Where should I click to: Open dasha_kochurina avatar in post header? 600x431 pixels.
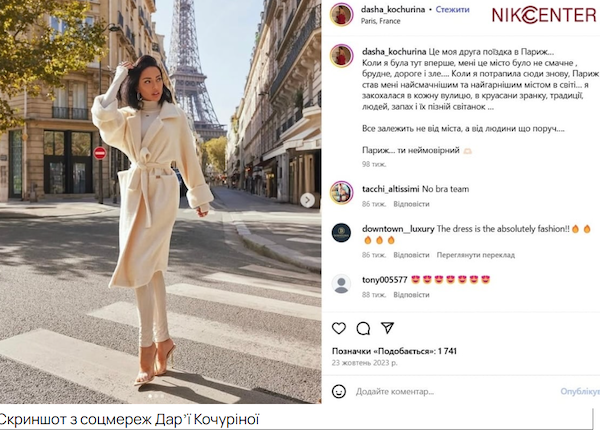pyautogui.click(x=341, y=15)
